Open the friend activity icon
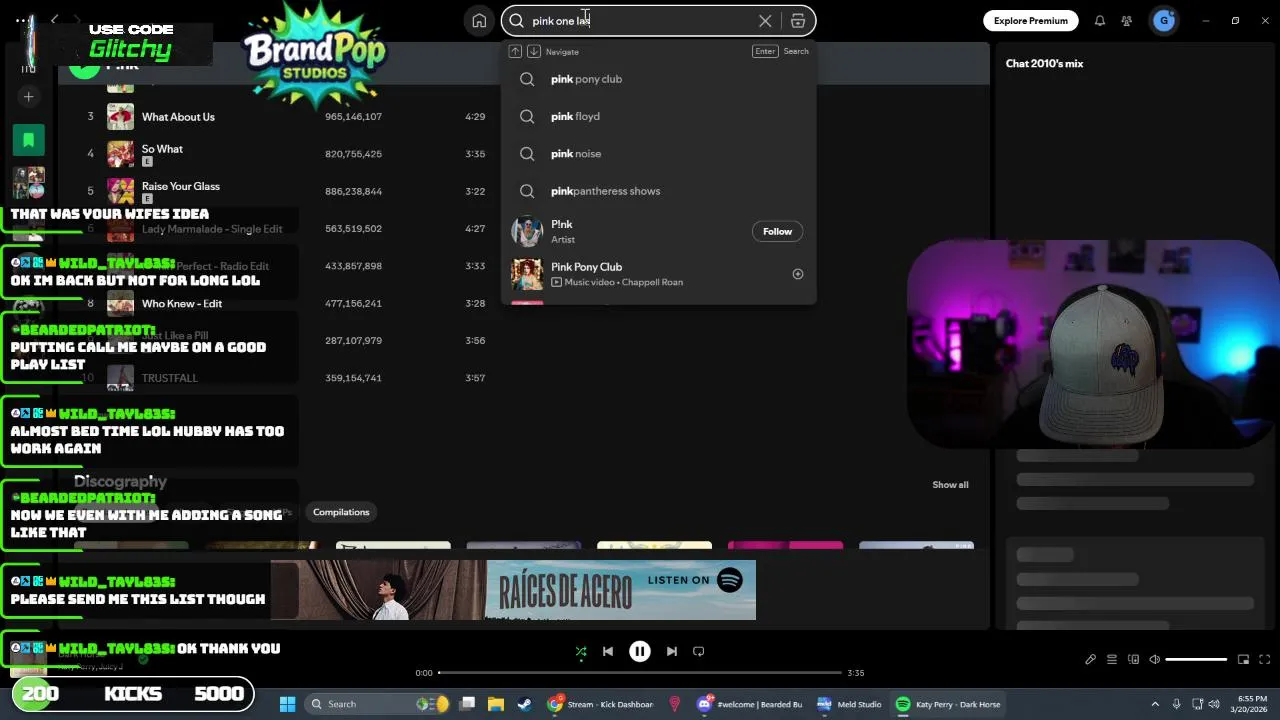 coord(1127,20)
